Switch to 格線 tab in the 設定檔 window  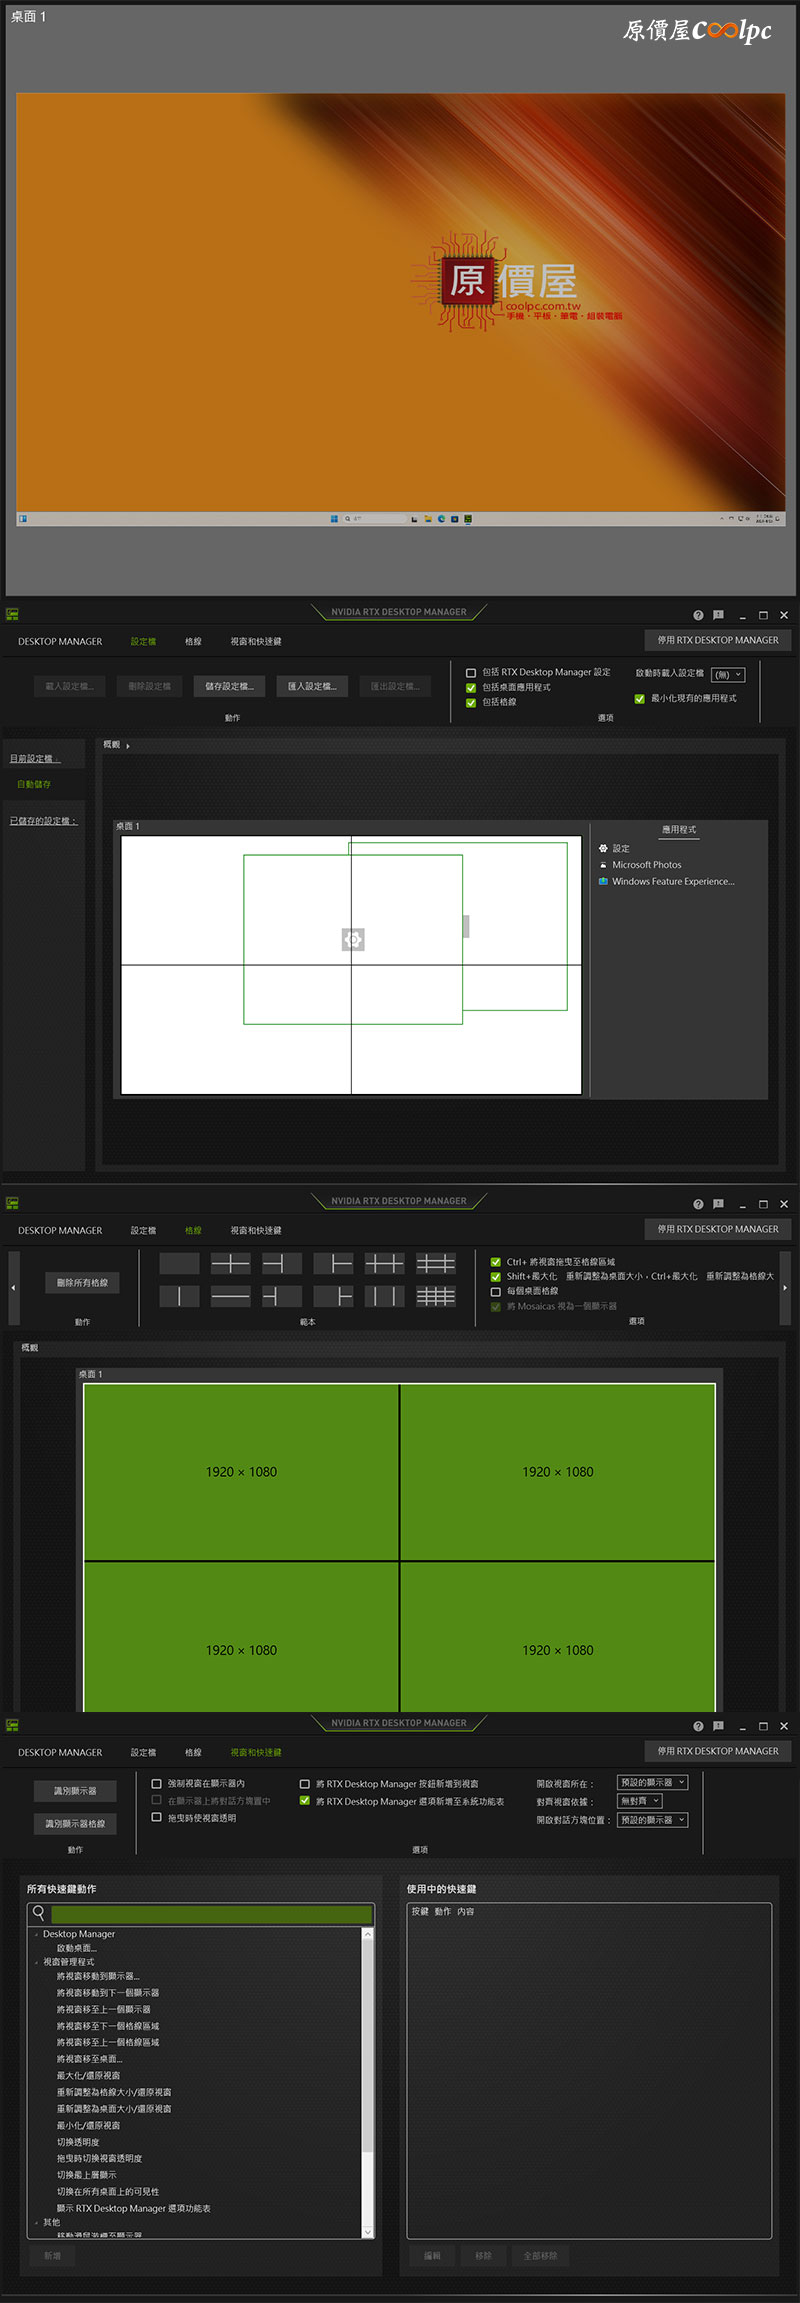coord(193,642)
